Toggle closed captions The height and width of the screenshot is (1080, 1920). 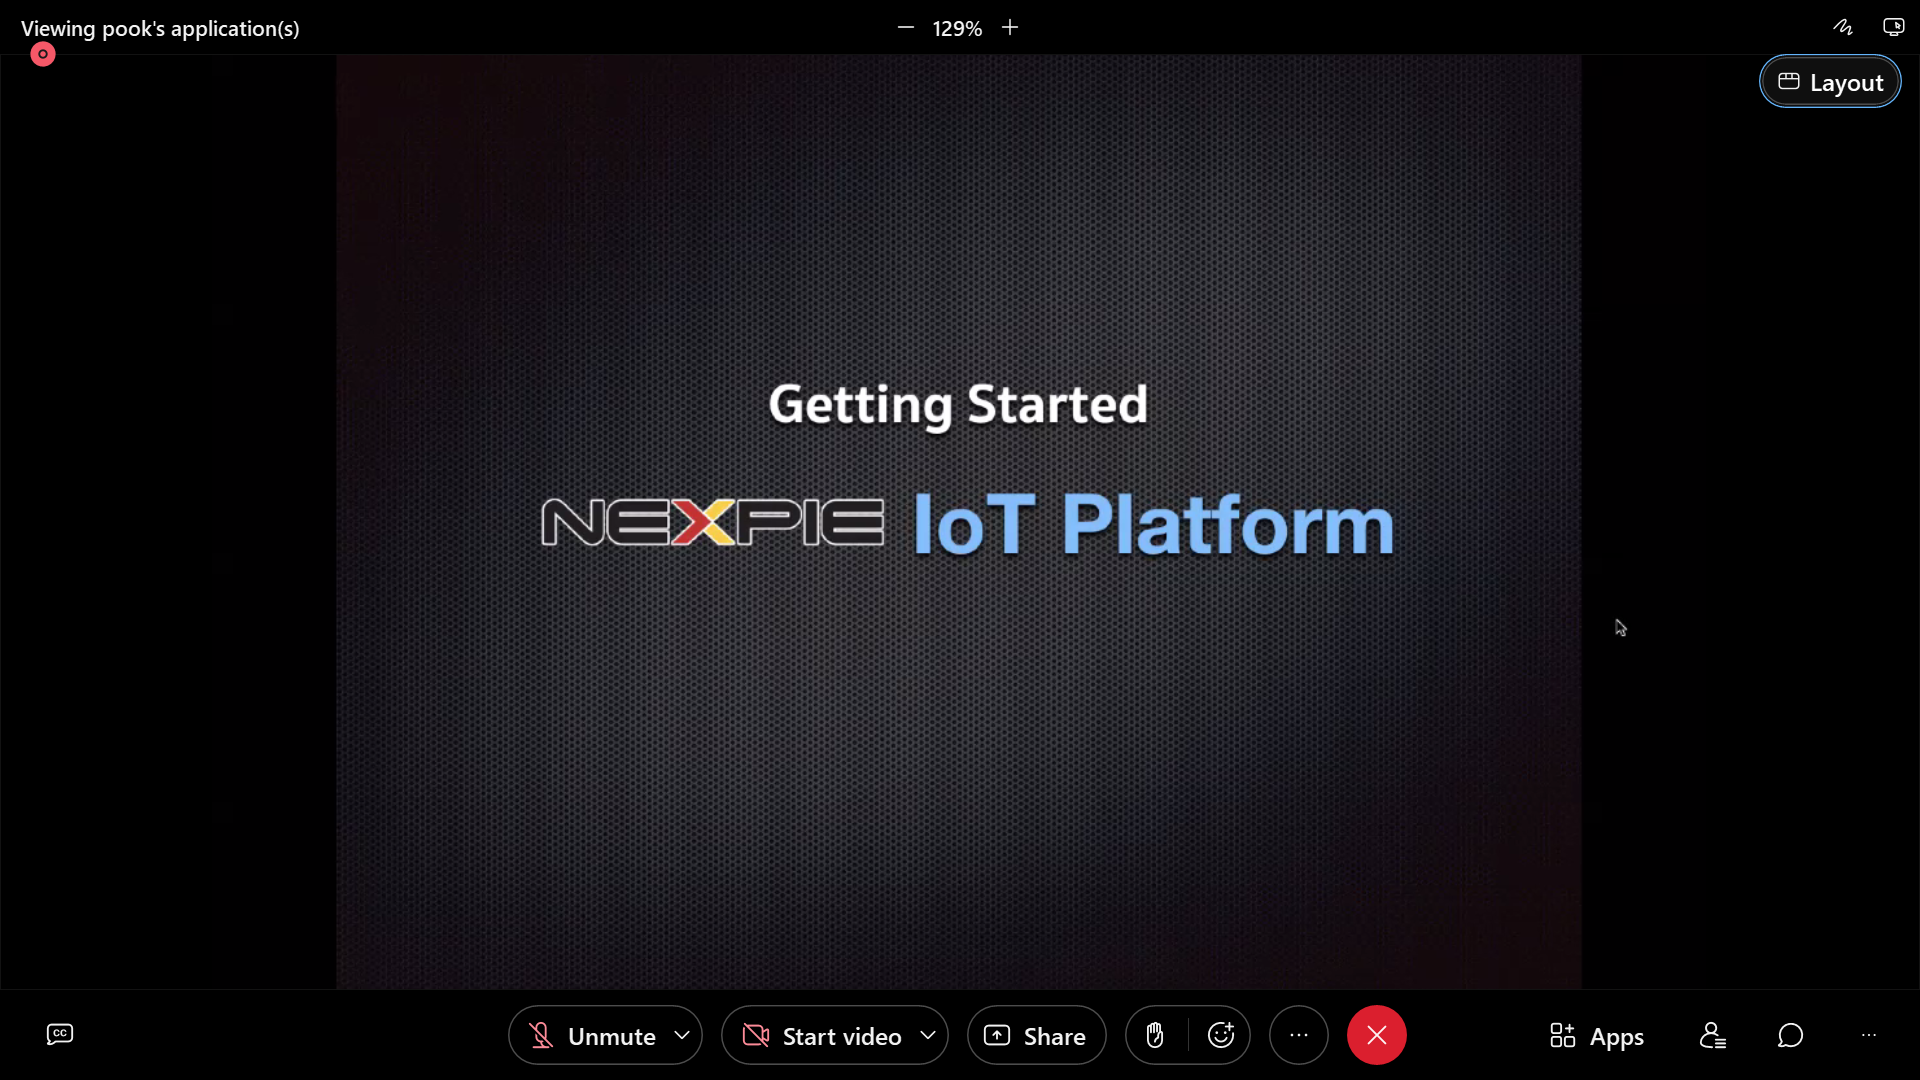60,1034
